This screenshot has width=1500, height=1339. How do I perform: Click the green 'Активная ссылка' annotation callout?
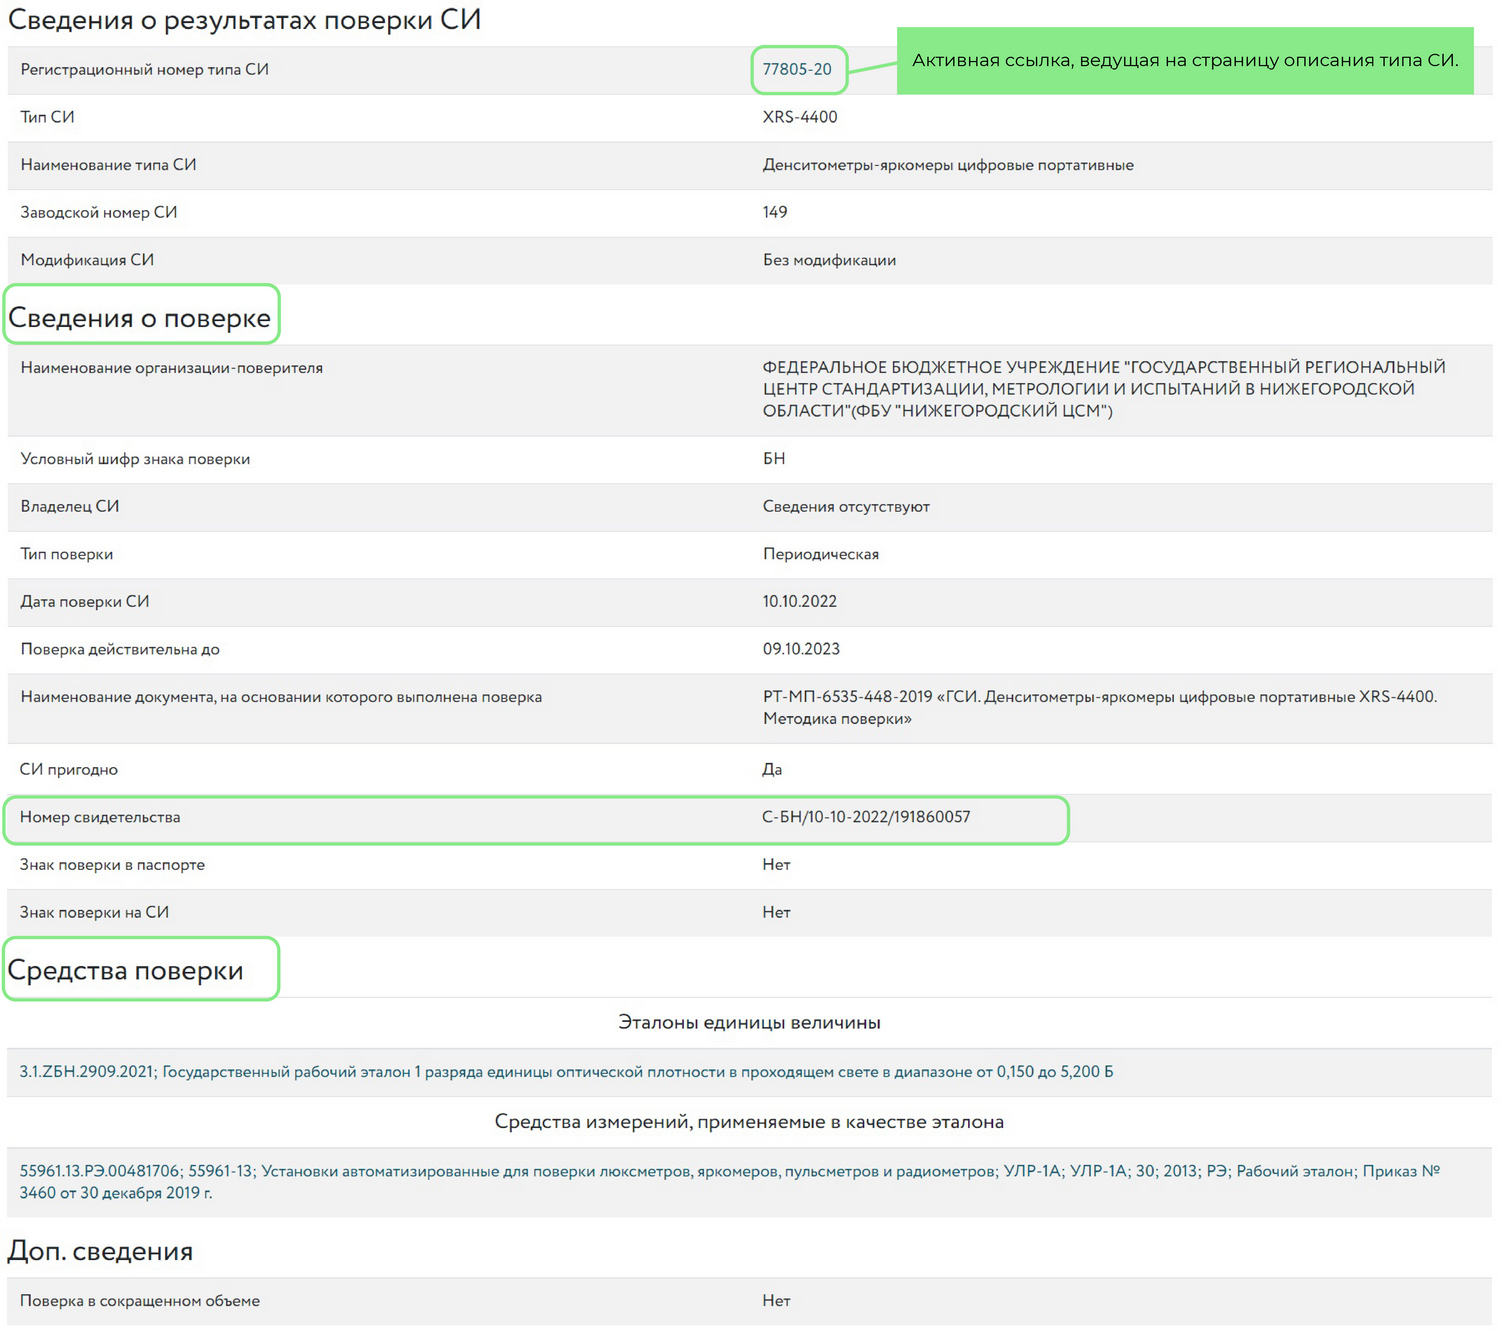click(x=1184, y=61)
